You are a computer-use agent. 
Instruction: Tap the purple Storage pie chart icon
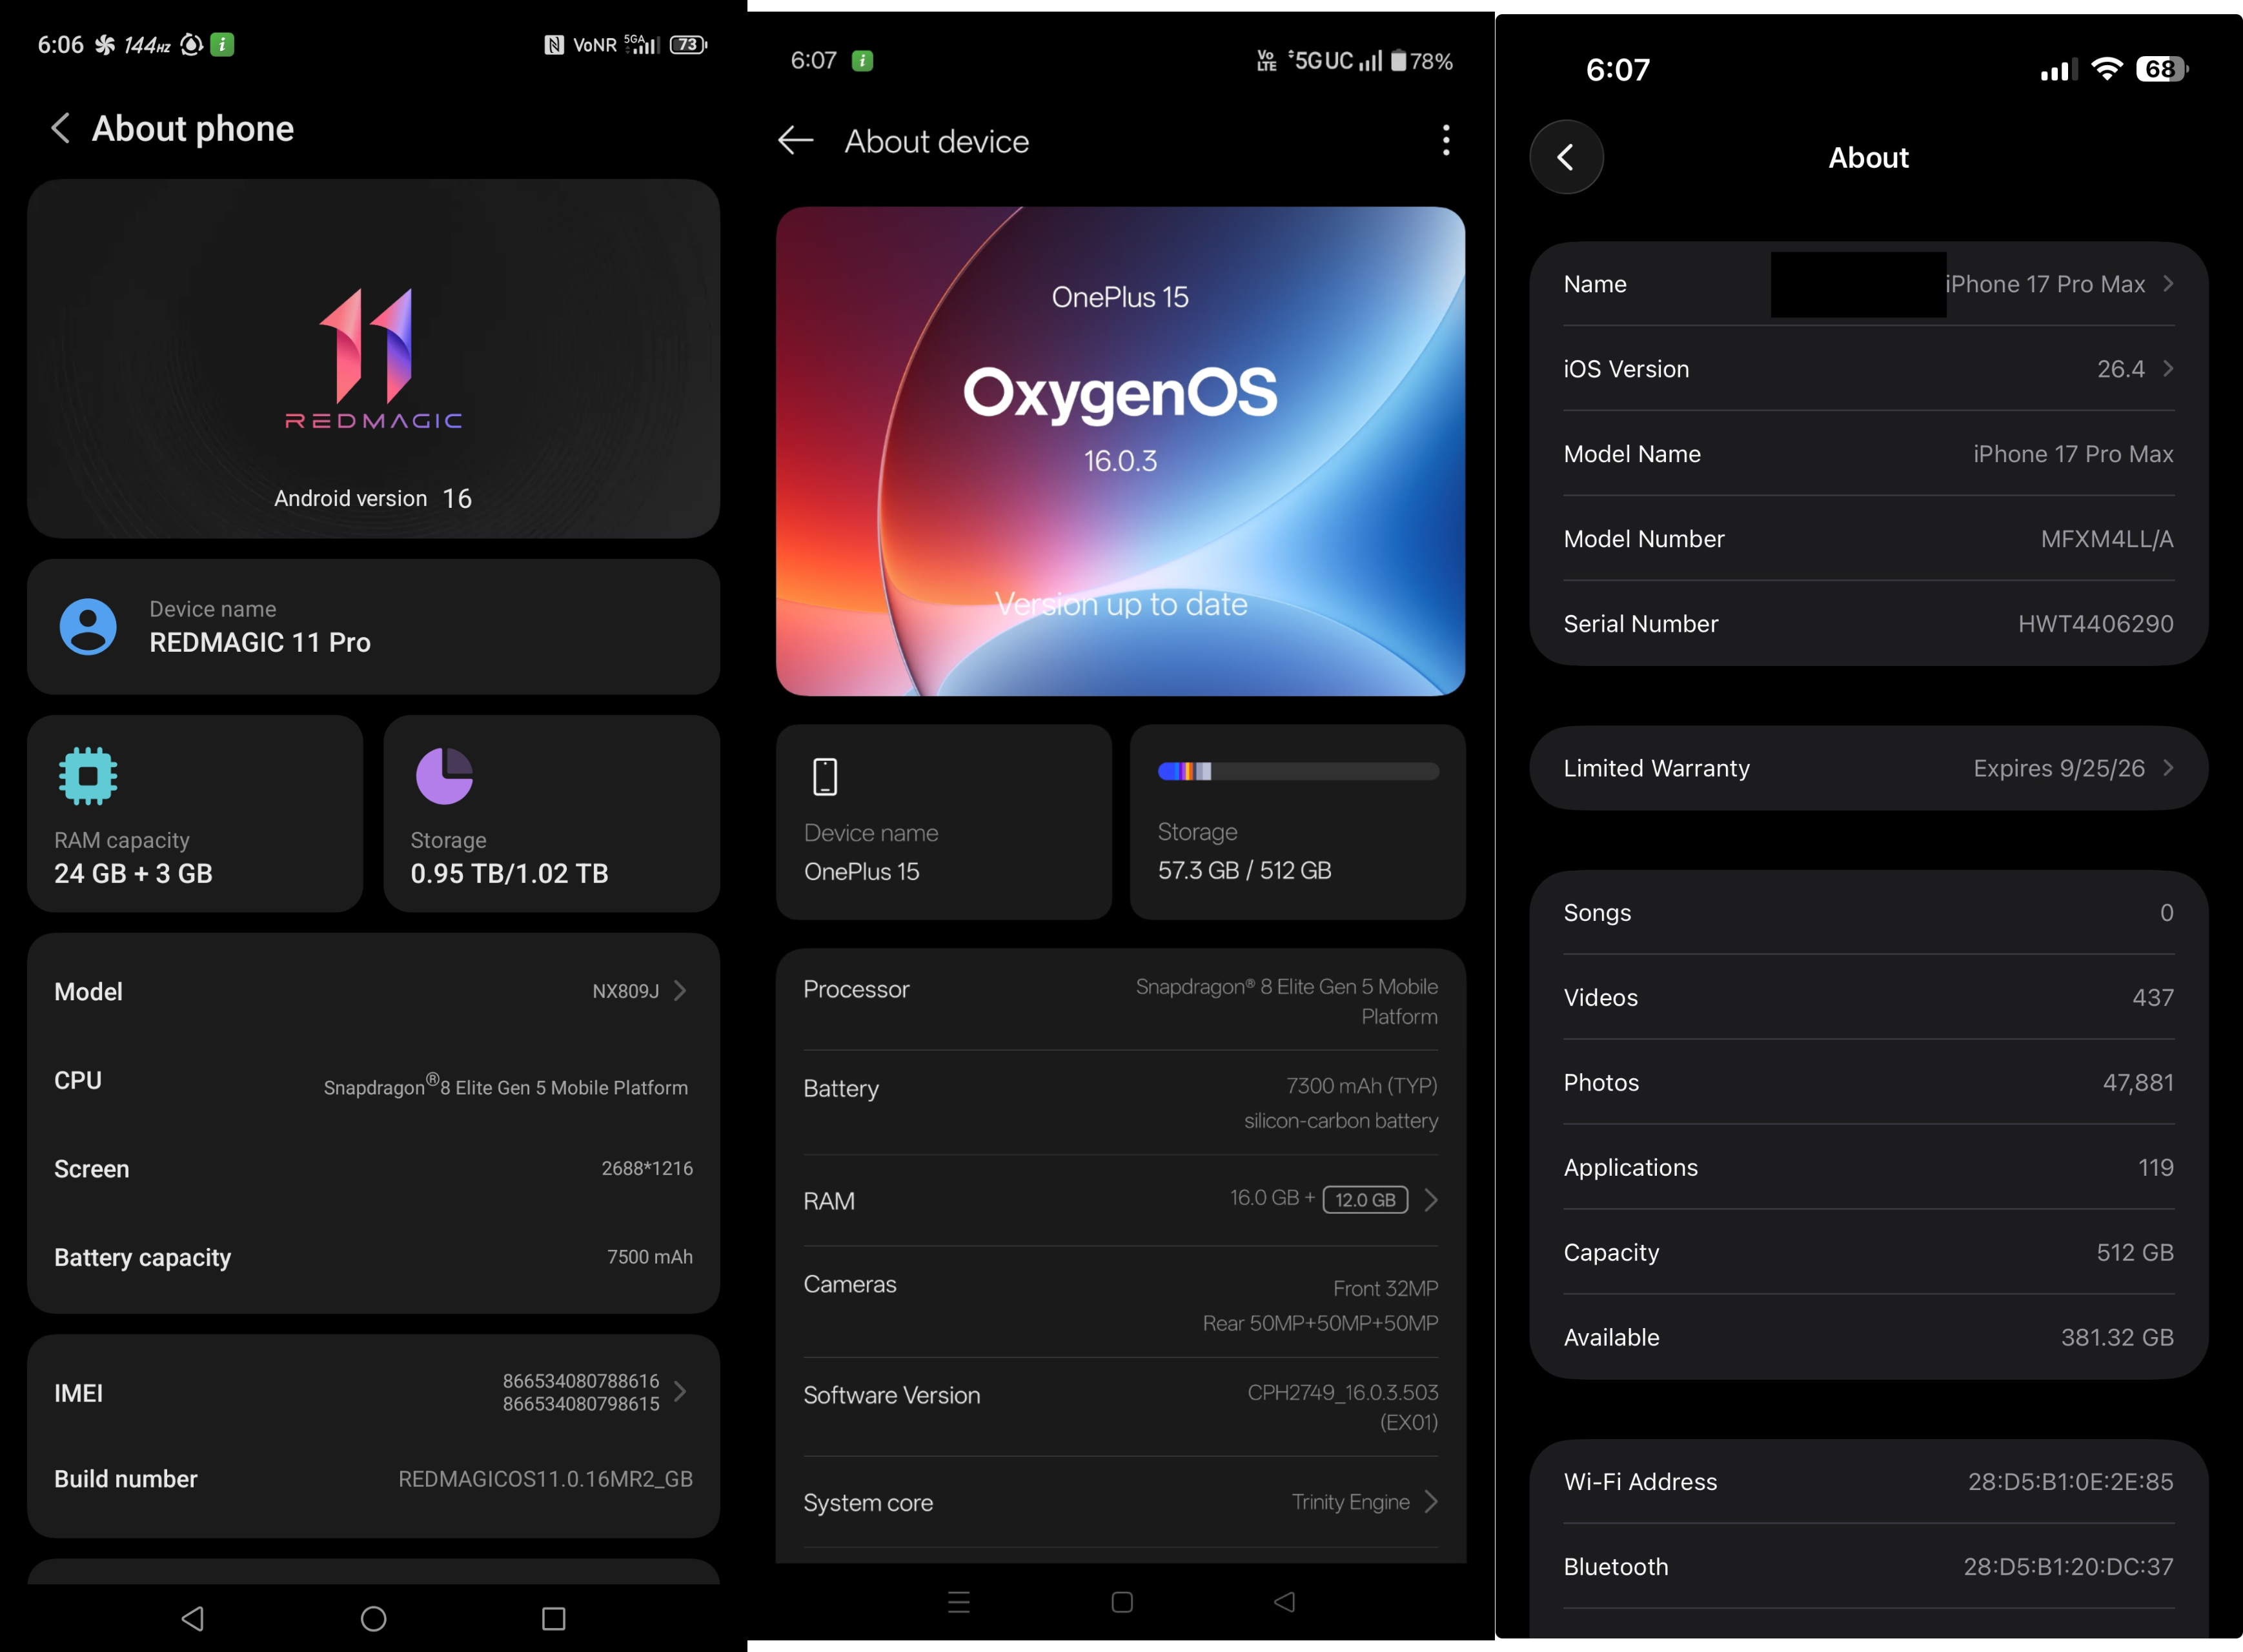pos(444,775)
